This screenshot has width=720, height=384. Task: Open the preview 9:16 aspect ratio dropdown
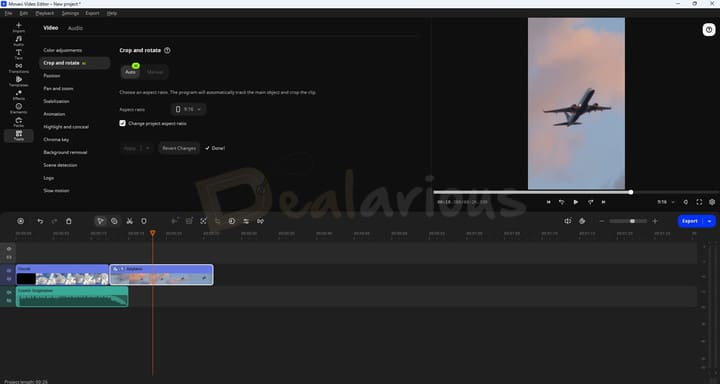click(x=666, y=202)
